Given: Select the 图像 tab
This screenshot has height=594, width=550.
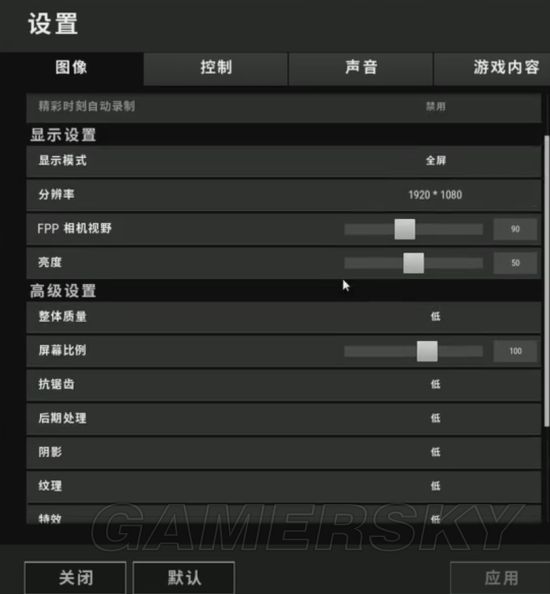Looking at the screenshot, I should click(x=72, y=69).
